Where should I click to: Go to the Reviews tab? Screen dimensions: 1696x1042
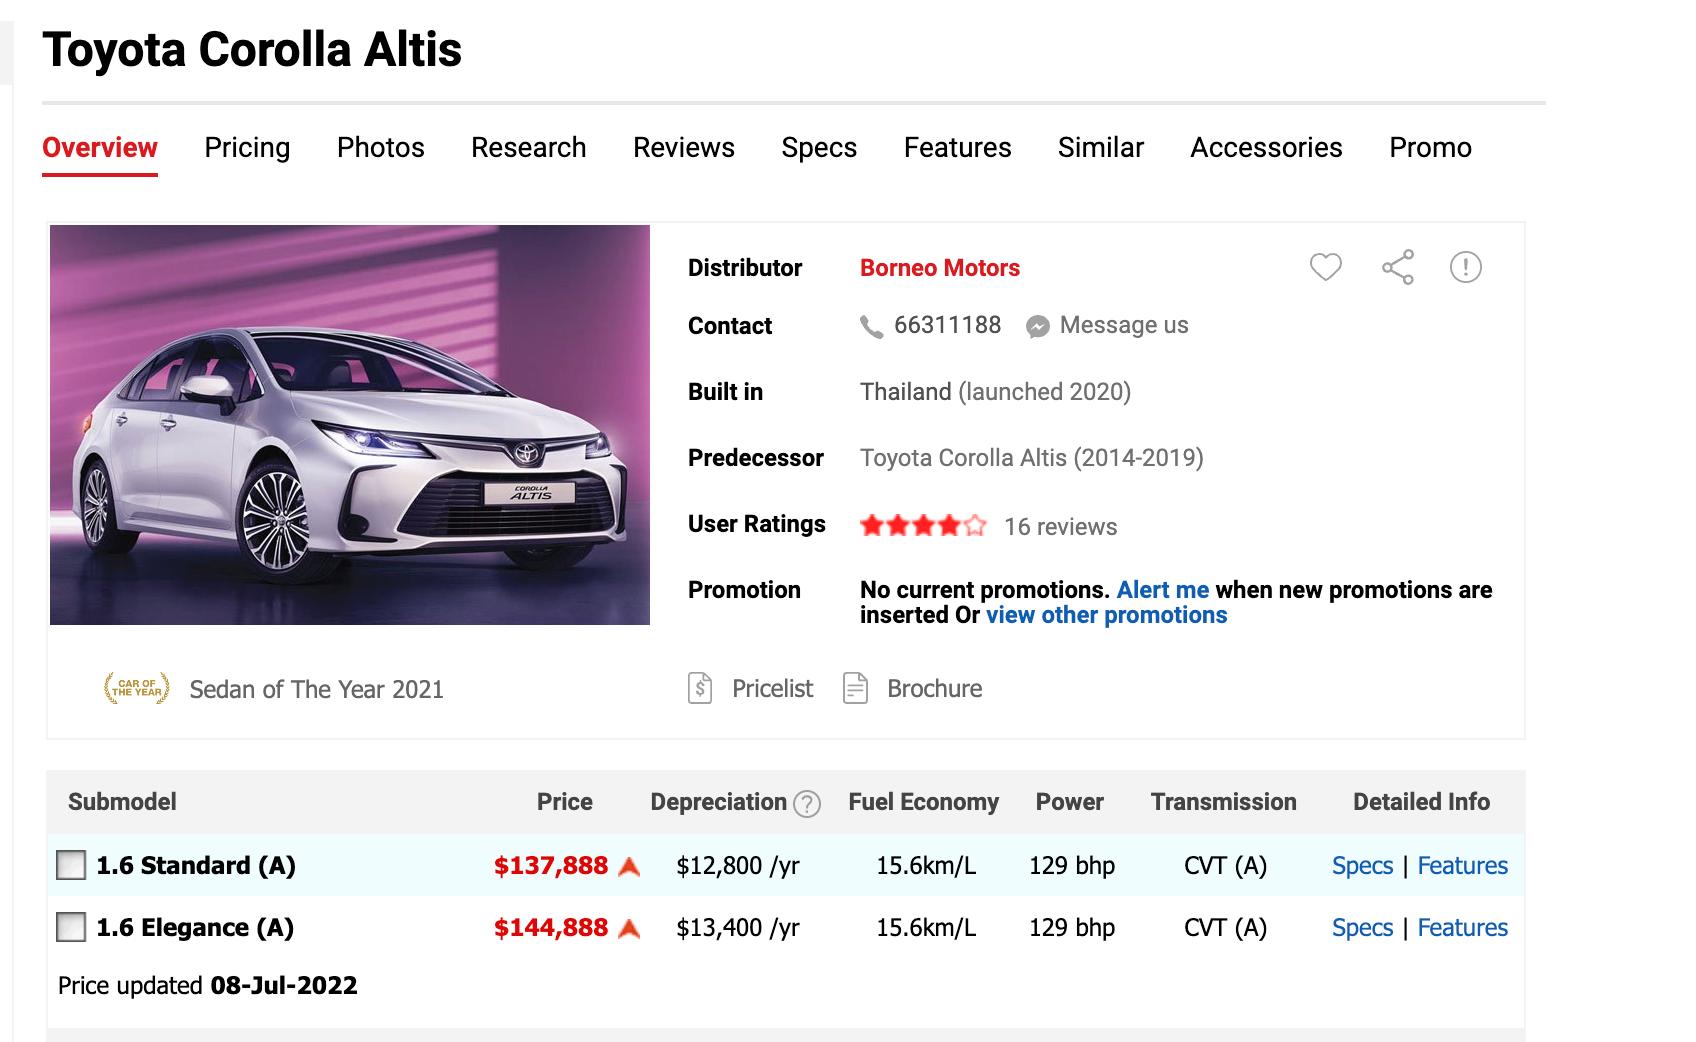click(x=684, y=148)
